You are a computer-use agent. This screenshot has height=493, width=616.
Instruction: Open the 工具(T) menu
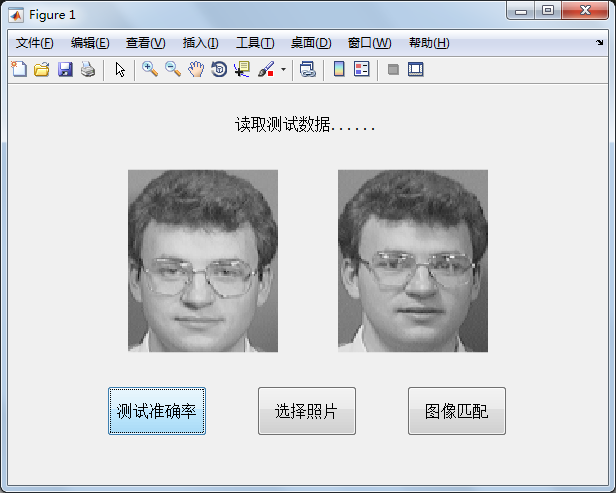pos(255,43)
